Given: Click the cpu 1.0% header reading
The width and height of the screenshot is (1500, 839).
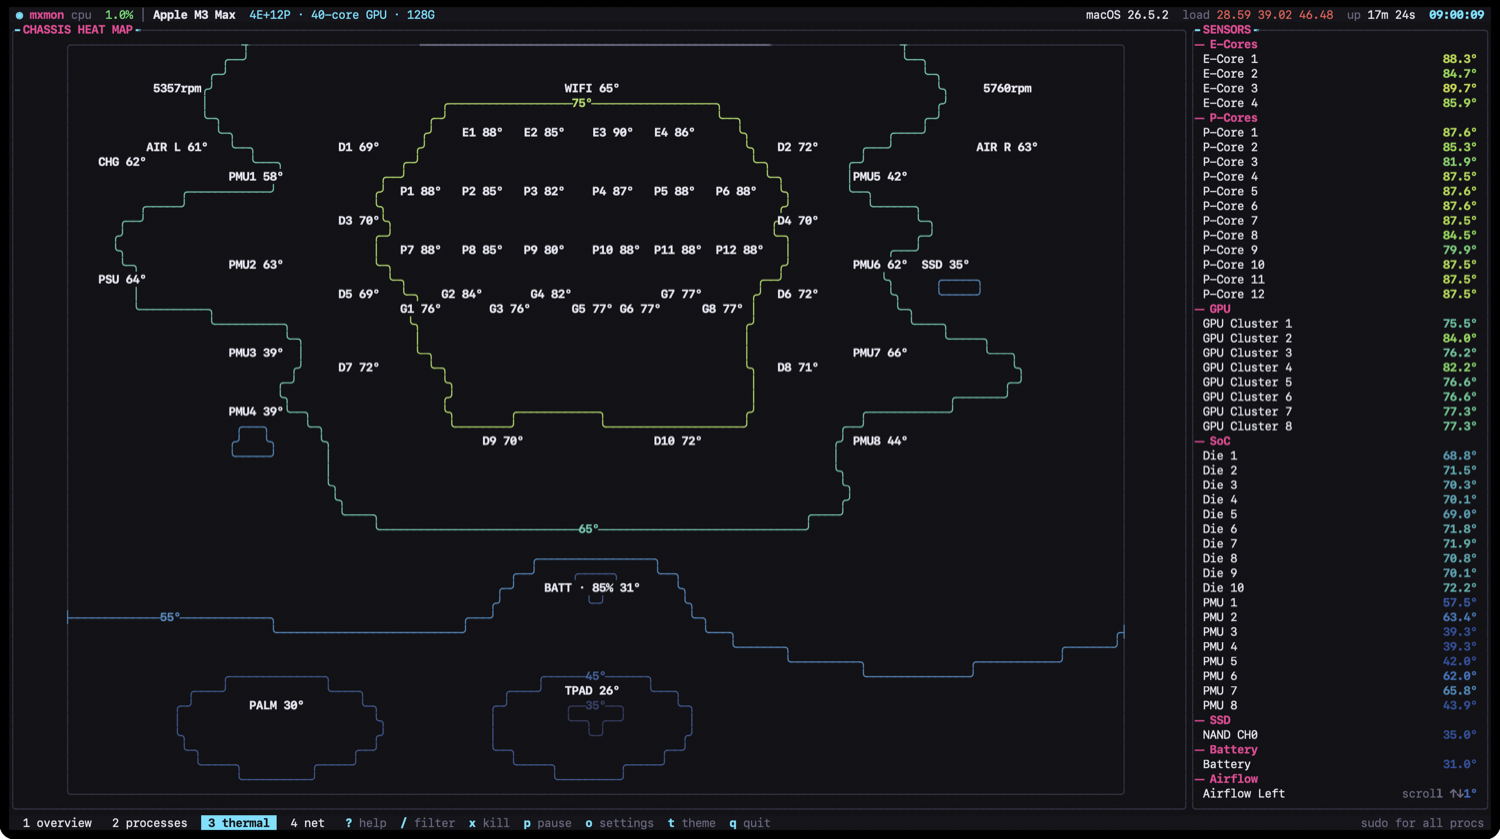Looking at the screenshot, I should (x=102, y=15).
